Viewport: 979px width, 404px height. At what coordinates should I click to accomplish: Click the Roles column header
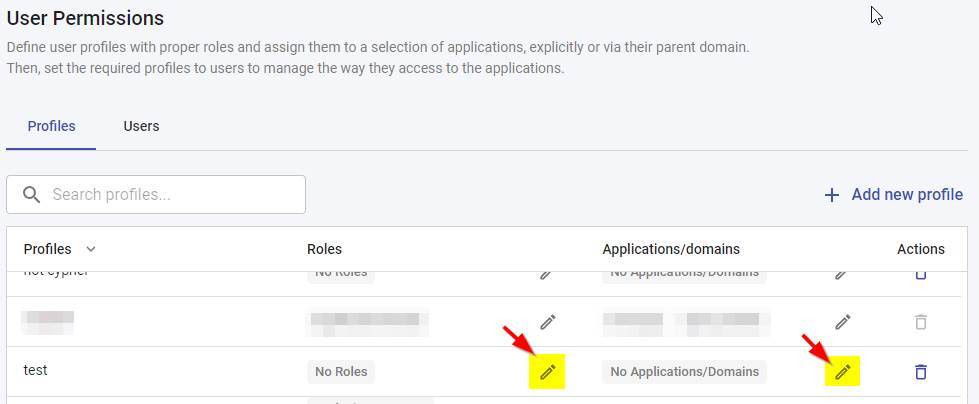[324, 249]
